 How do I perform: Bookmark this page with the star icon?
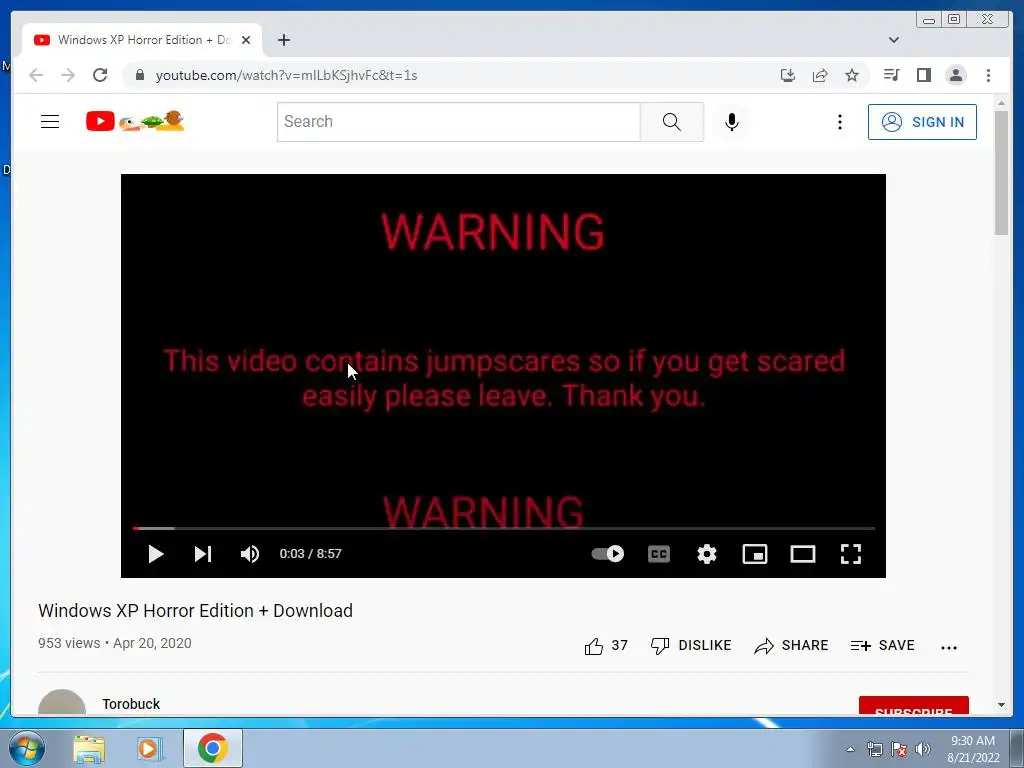point(852,75)
